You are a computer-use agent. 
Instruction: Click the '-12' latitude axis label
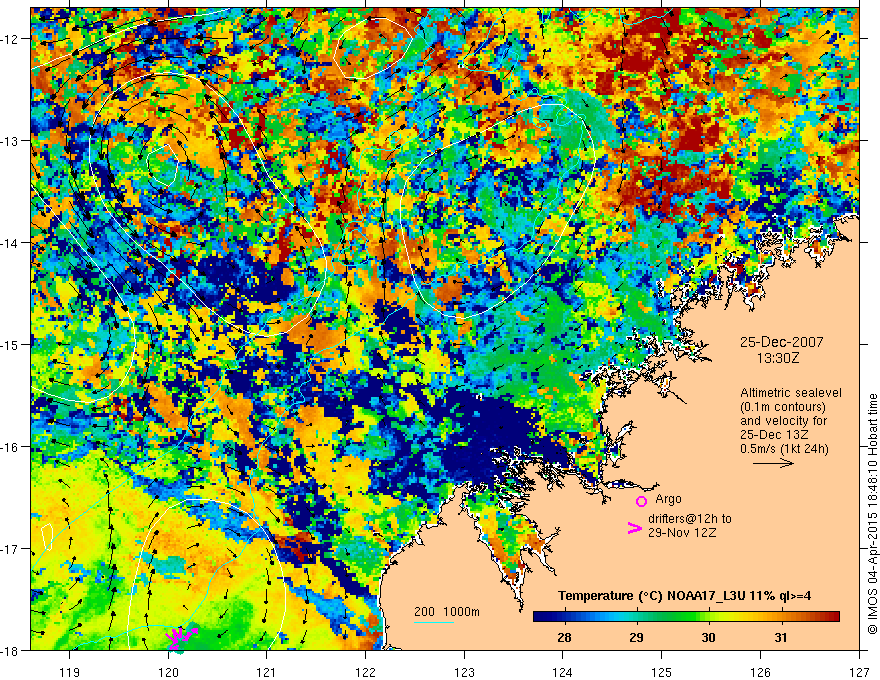click(10, 39)
